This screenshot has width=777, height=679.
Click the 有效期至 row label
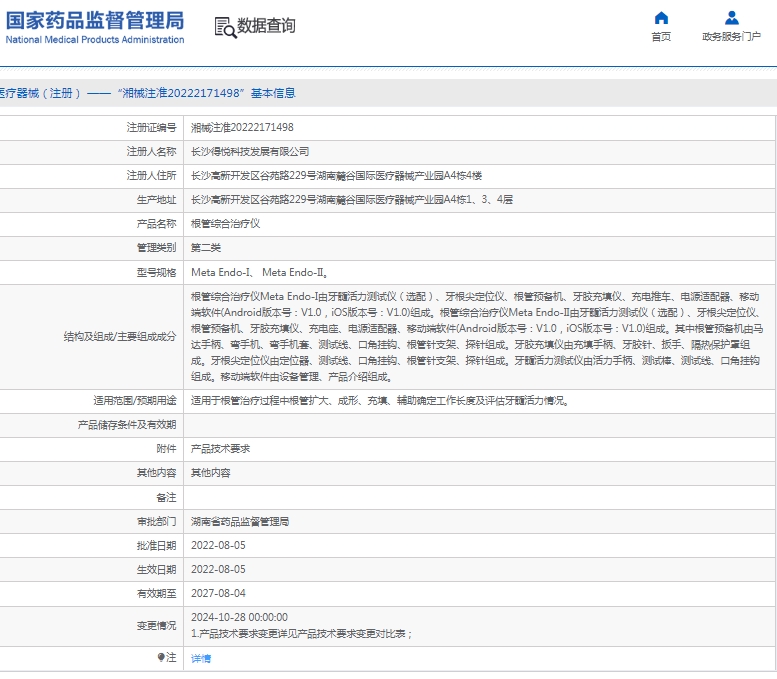click(156, 593)
